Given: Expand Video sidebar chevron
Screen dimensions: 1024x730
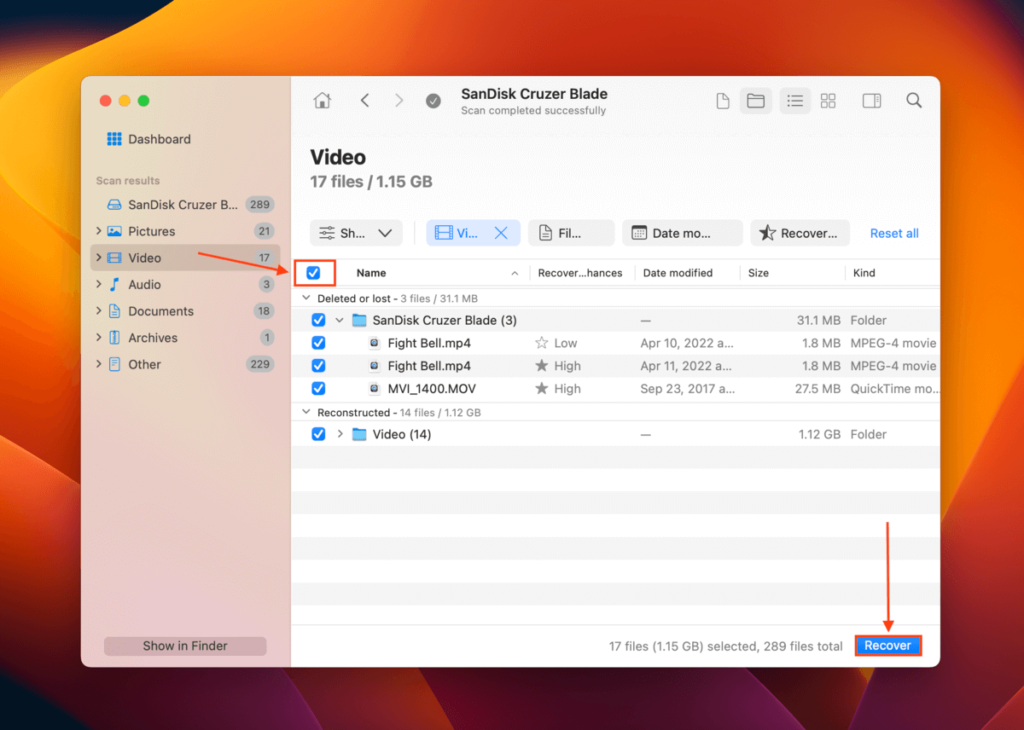Looking at the screenshot, I should click(x=99, y=258).
